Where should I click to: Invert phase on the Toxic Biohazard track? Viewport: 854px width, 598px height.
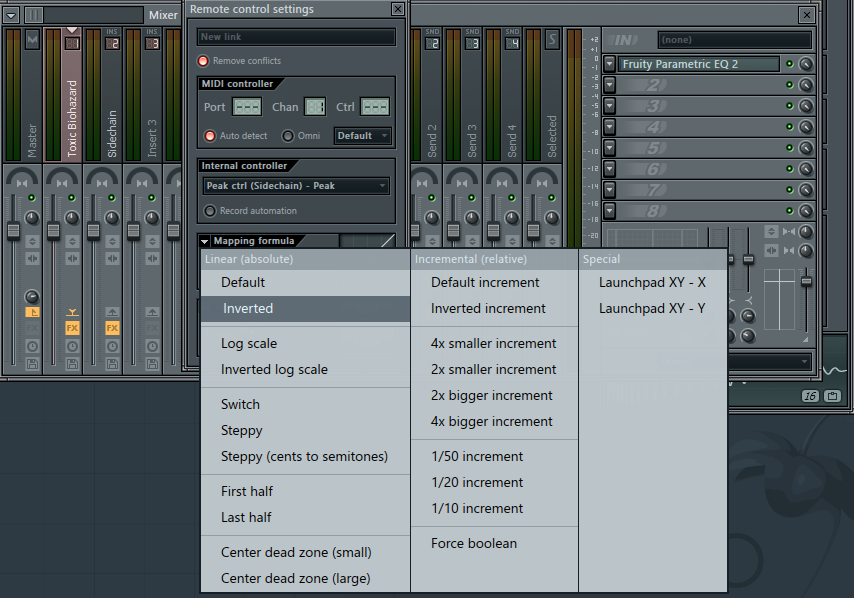72,241
